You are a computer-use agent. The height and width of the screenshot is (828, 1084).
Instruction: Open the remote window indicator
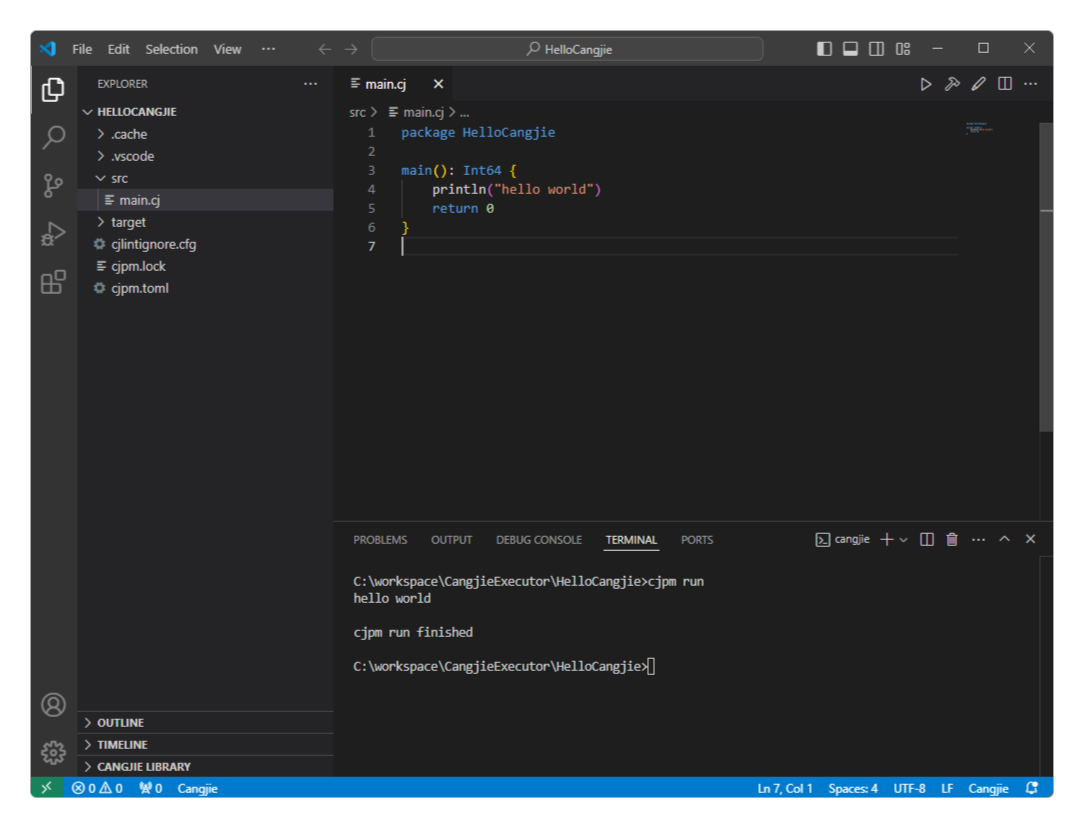tap(46, 788)
